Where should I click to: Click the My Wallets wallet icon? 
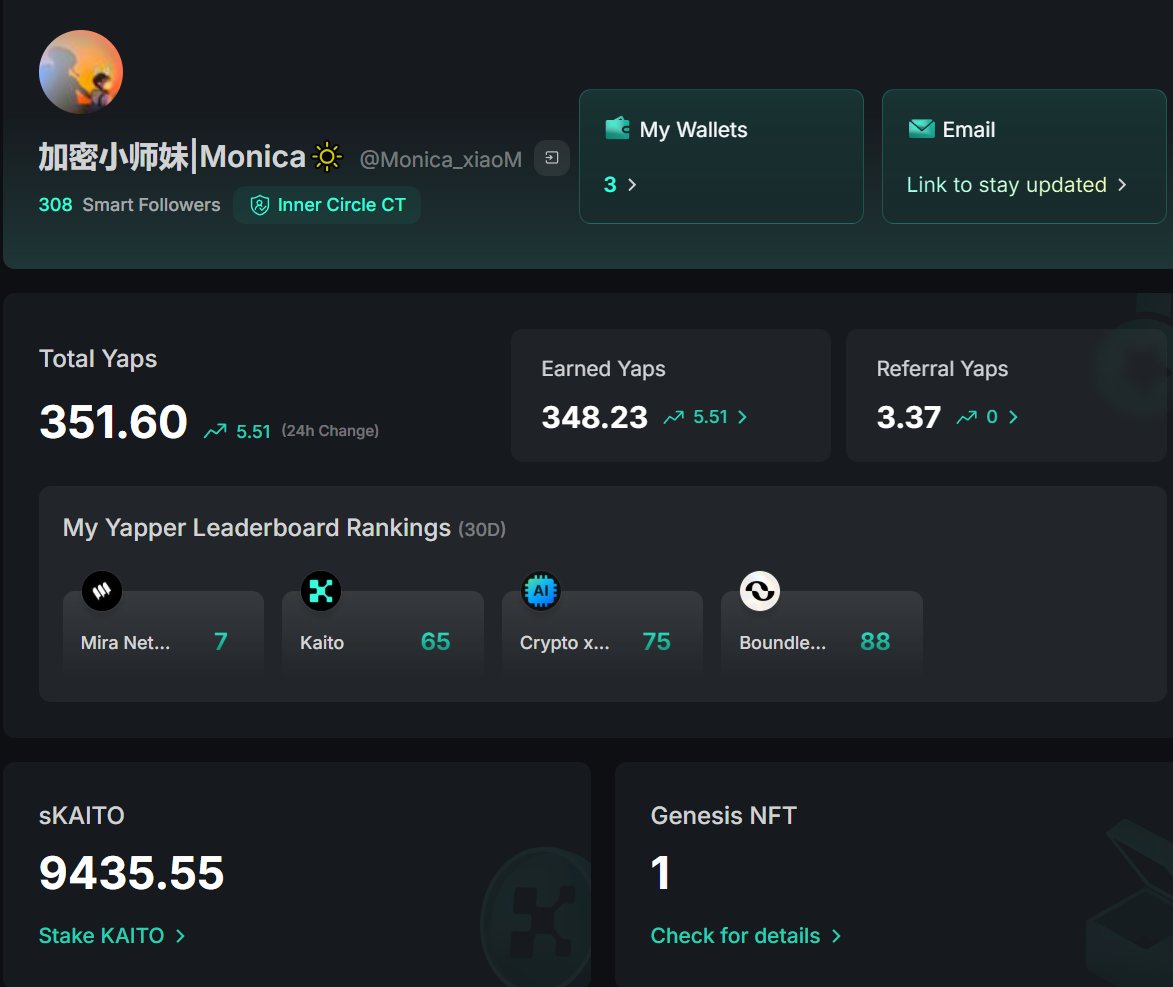tap(617, 129)
